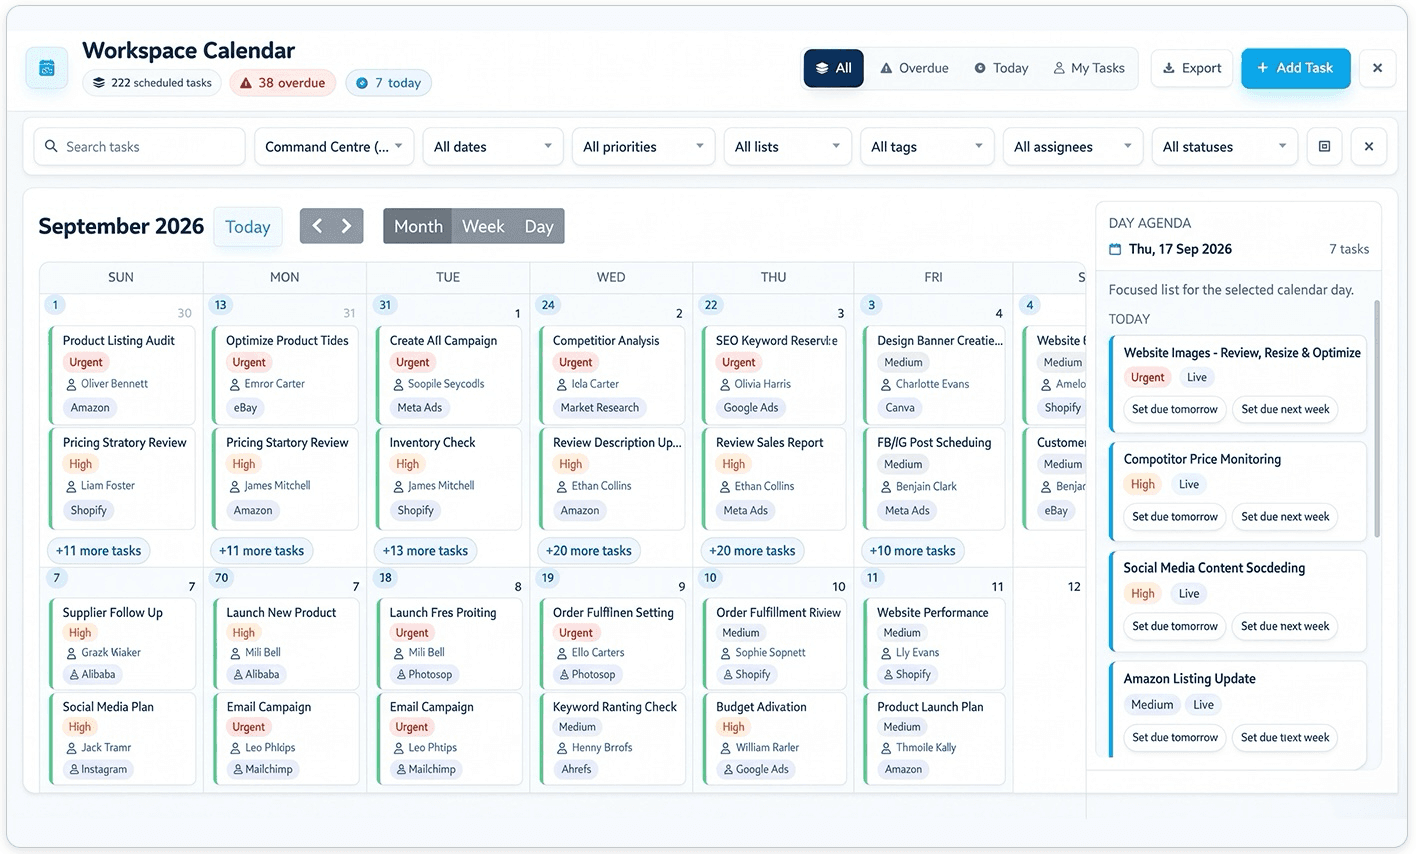Go to the next month with the right chevron
The width and height of the screenshot is (1416, 854).
coord(346,226)
